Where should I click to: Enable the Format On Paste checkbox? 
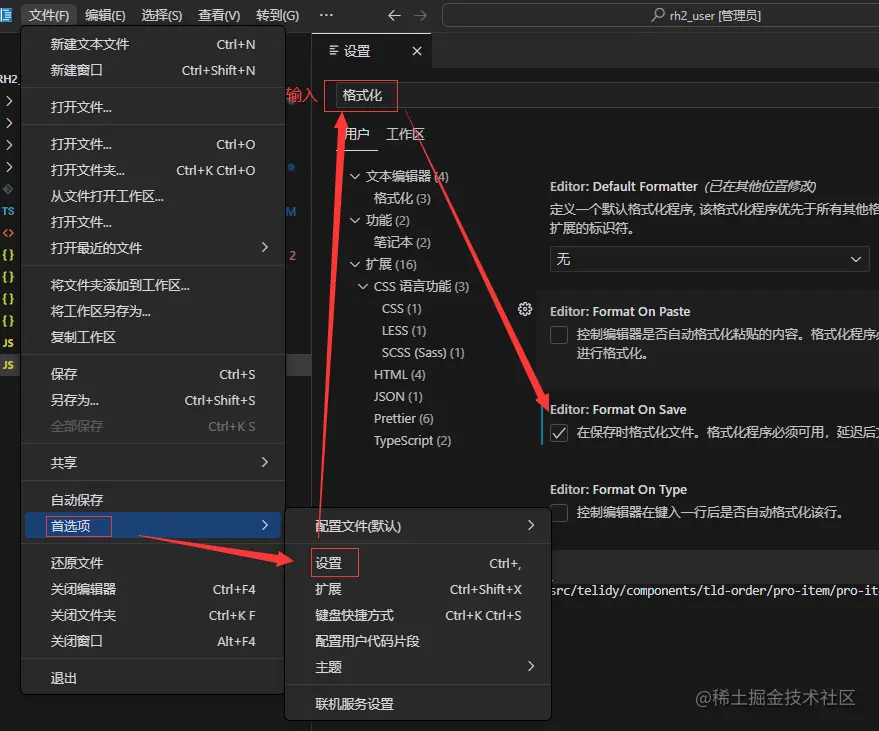[558, 335]
